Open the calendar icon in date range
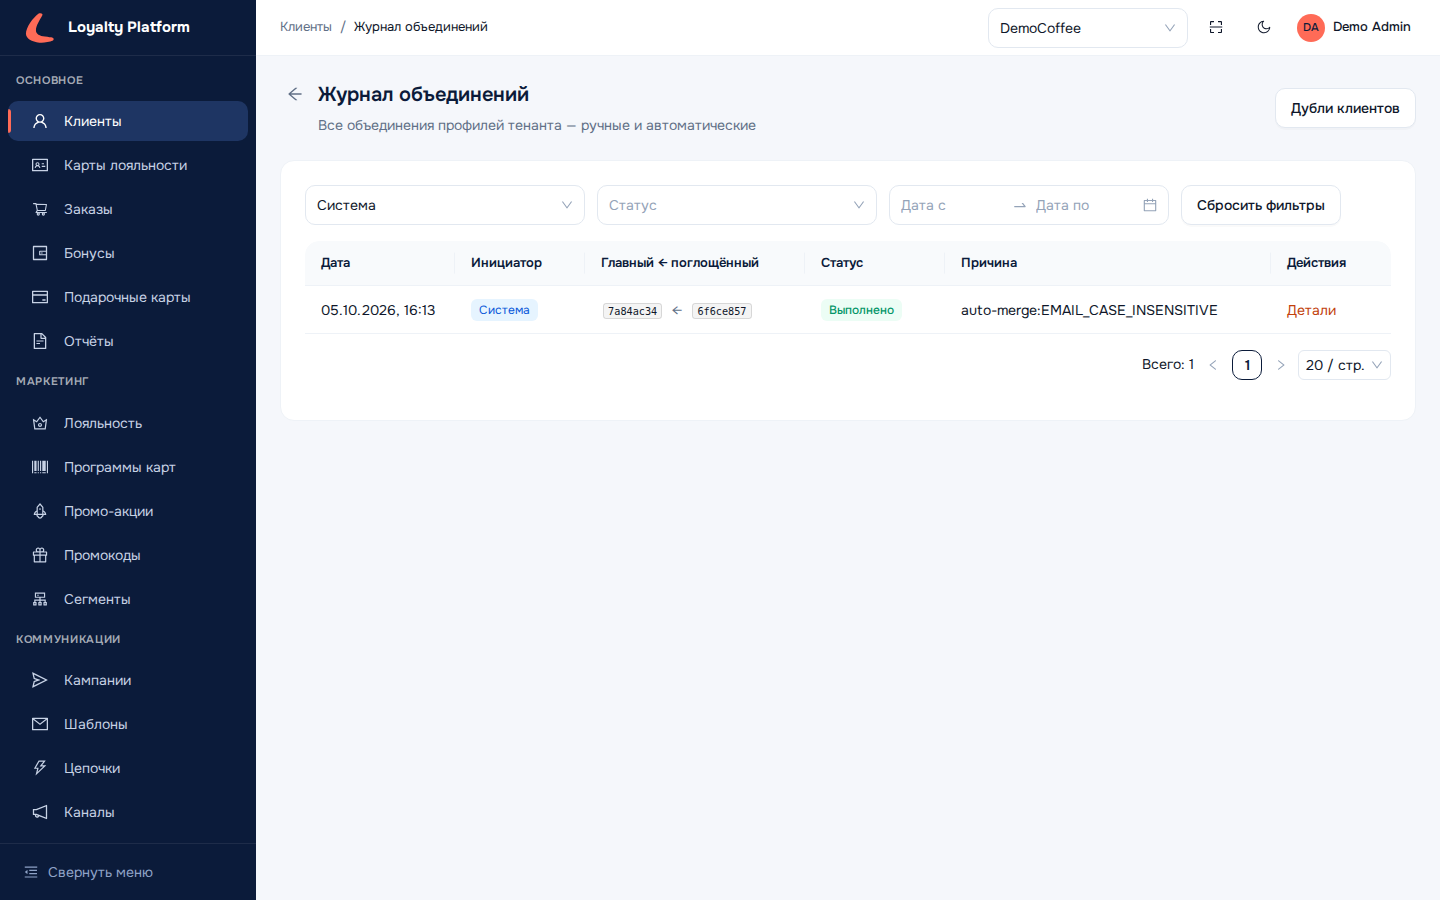The image size is (1440, 900). (1150, 205)
